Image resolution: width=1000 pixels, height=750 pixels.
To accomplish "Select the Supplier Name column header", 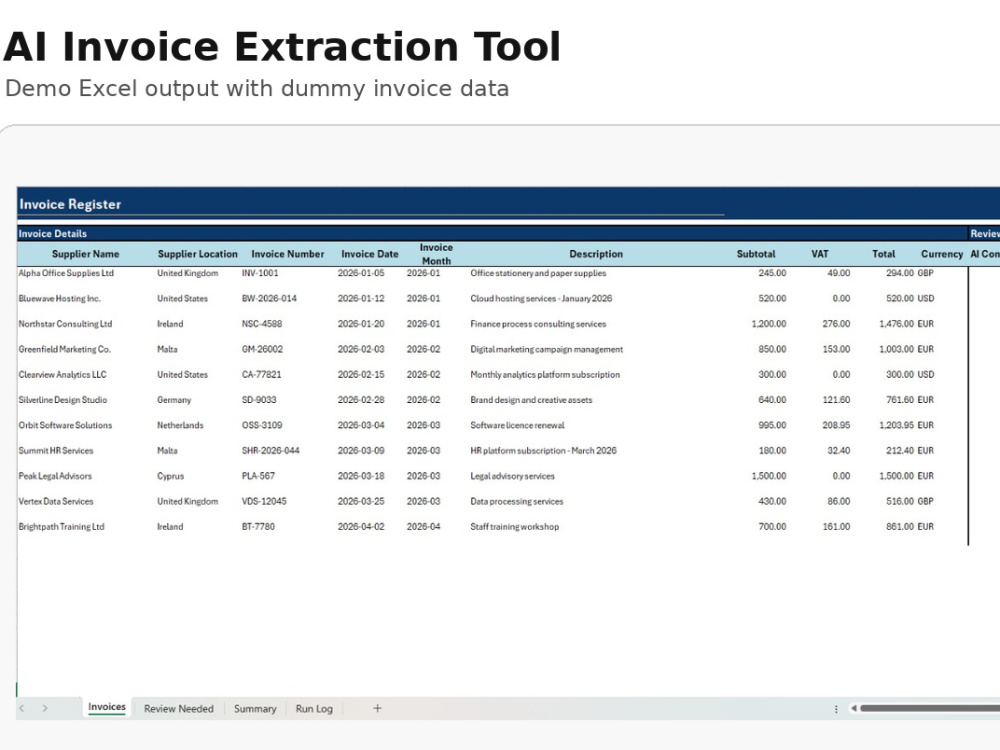I will tap(85, 254).
